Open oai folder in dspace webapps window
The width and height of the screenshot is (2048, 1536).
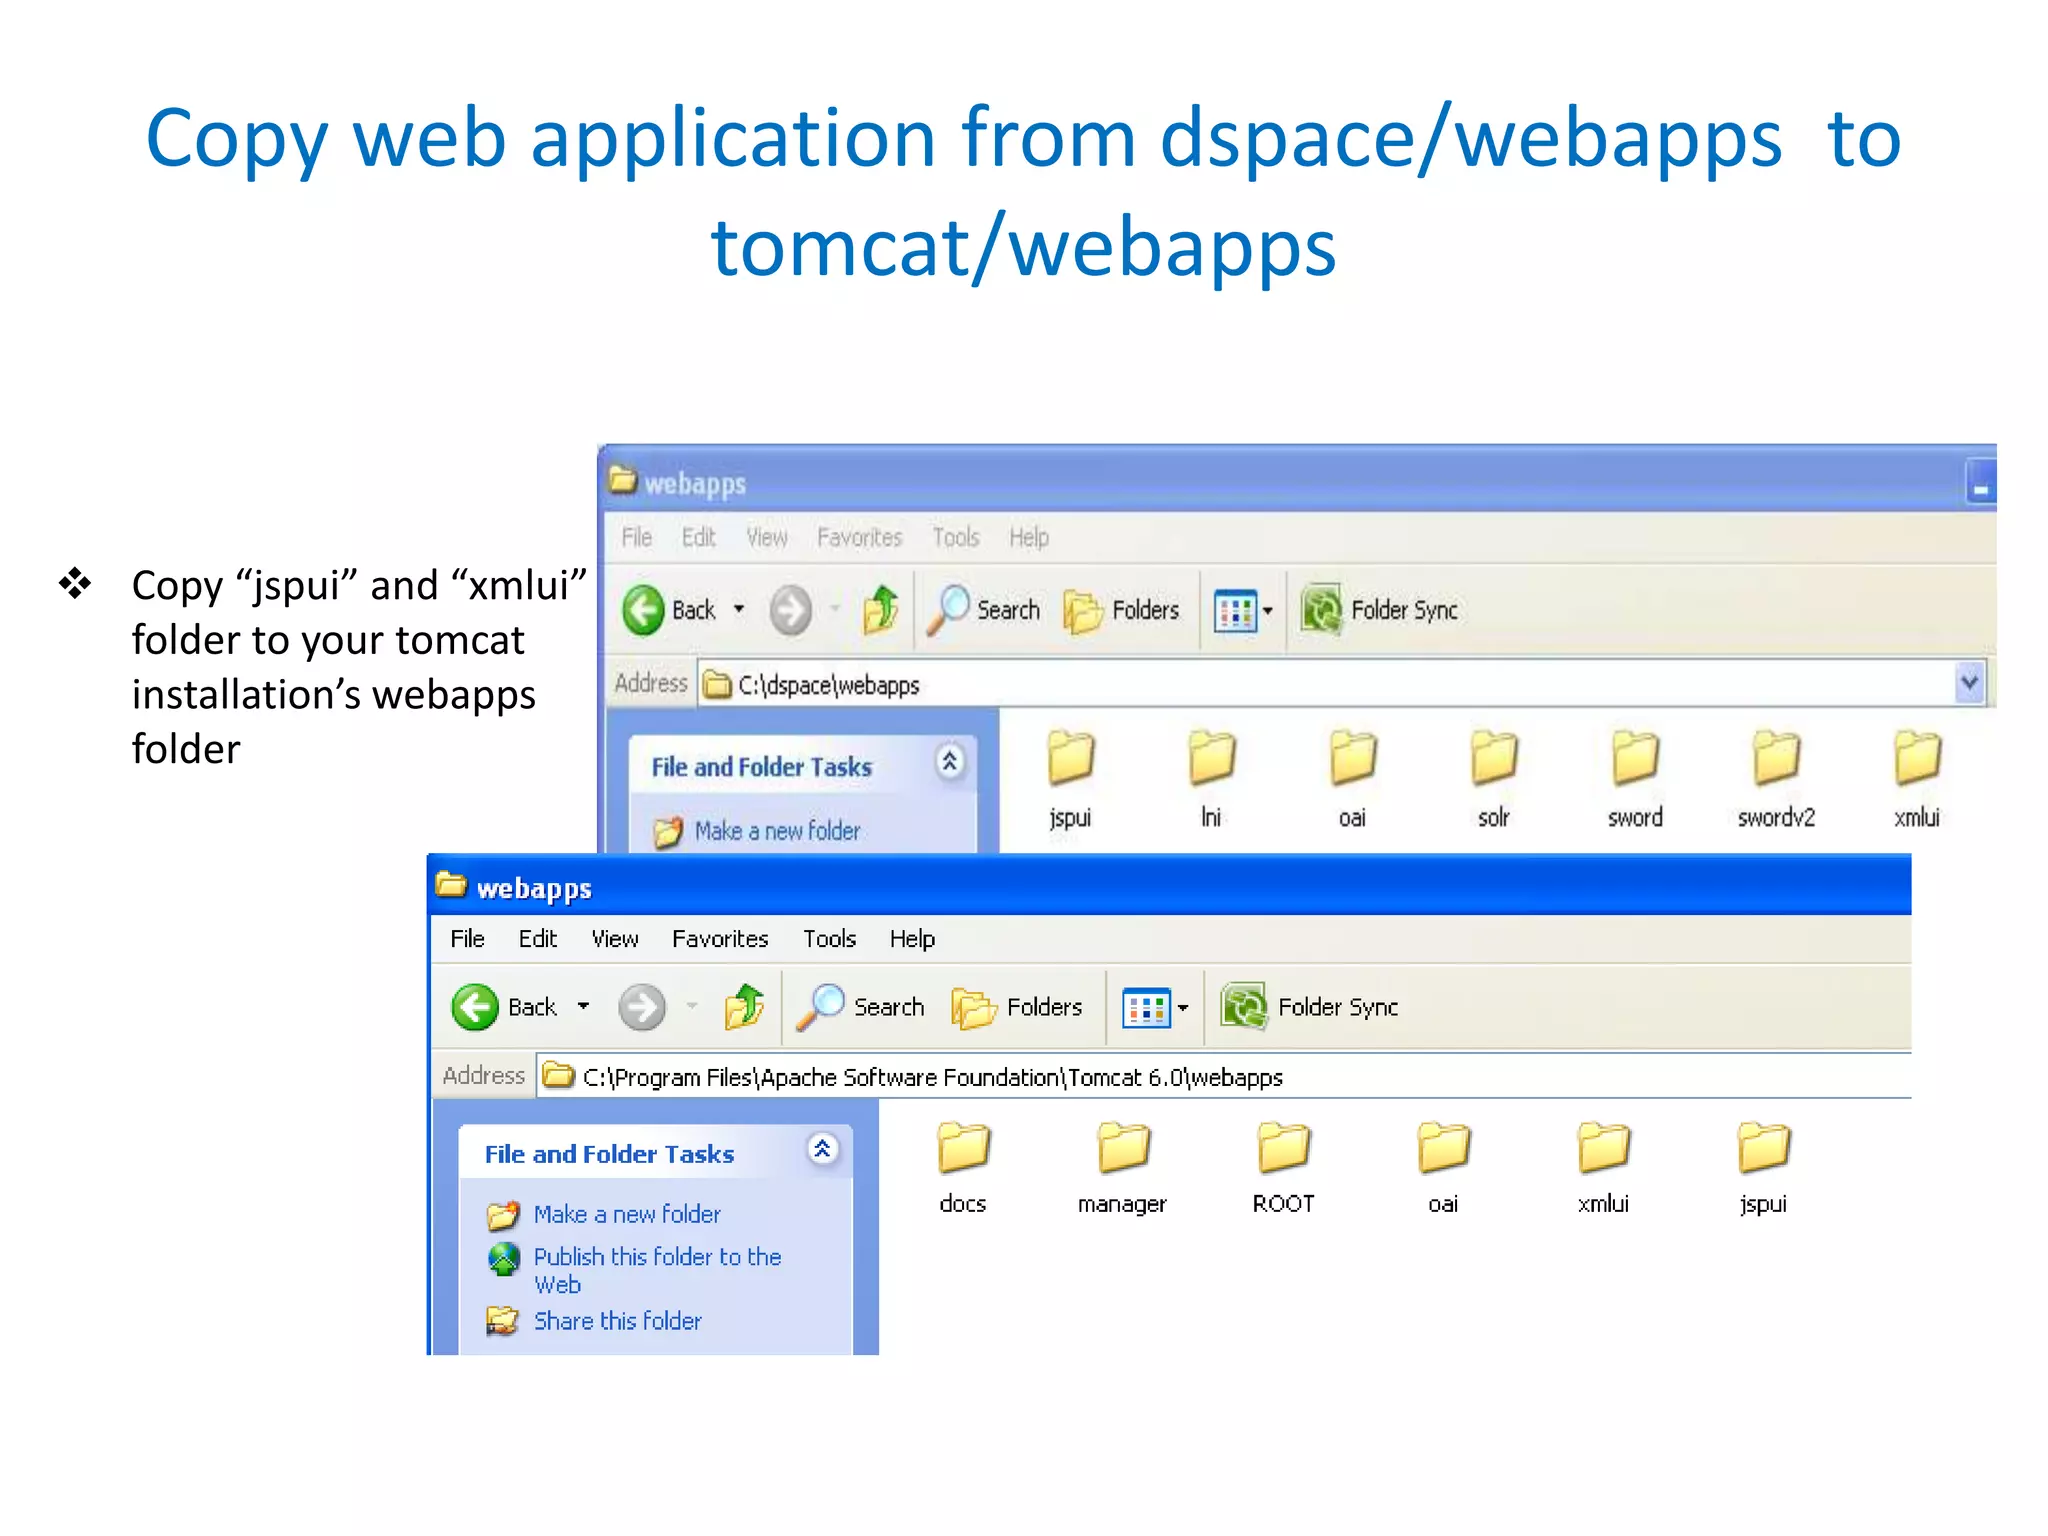click(1352, 779)
